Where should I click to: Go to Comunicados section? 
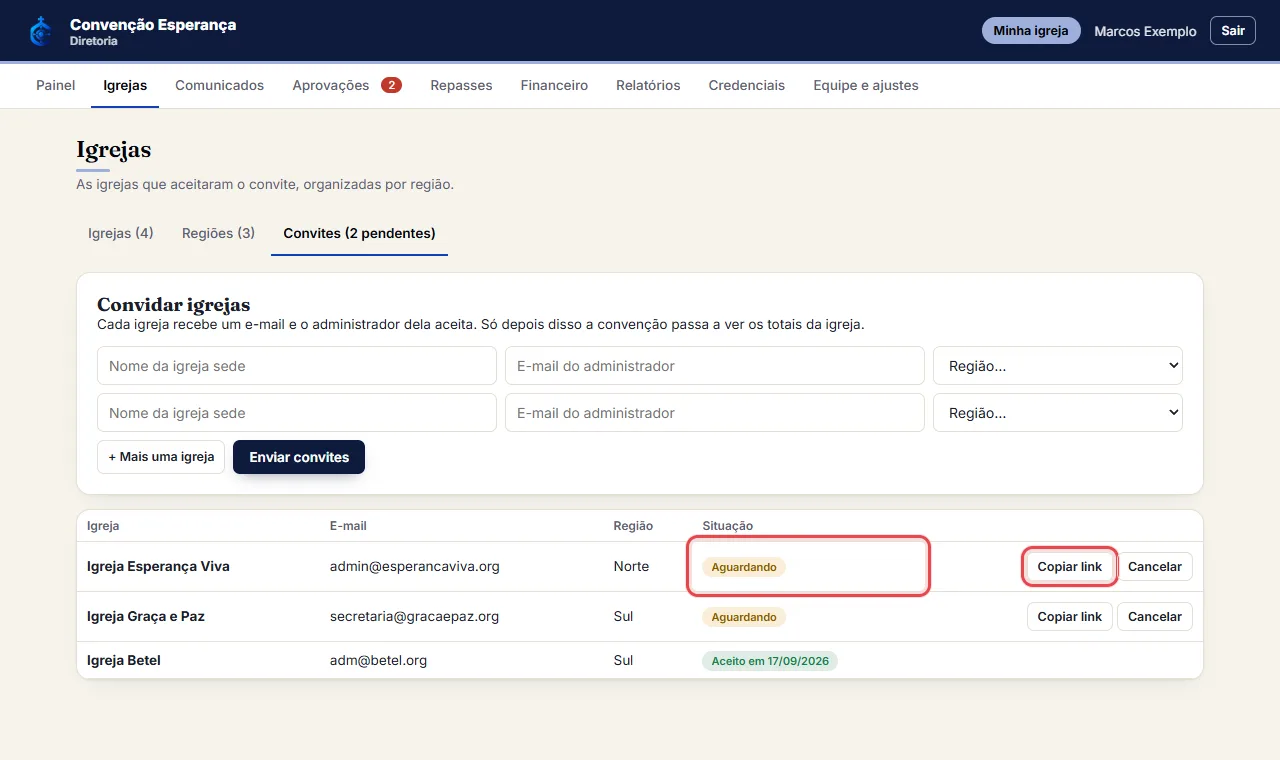pyautogui.click(x=219, y=85)
